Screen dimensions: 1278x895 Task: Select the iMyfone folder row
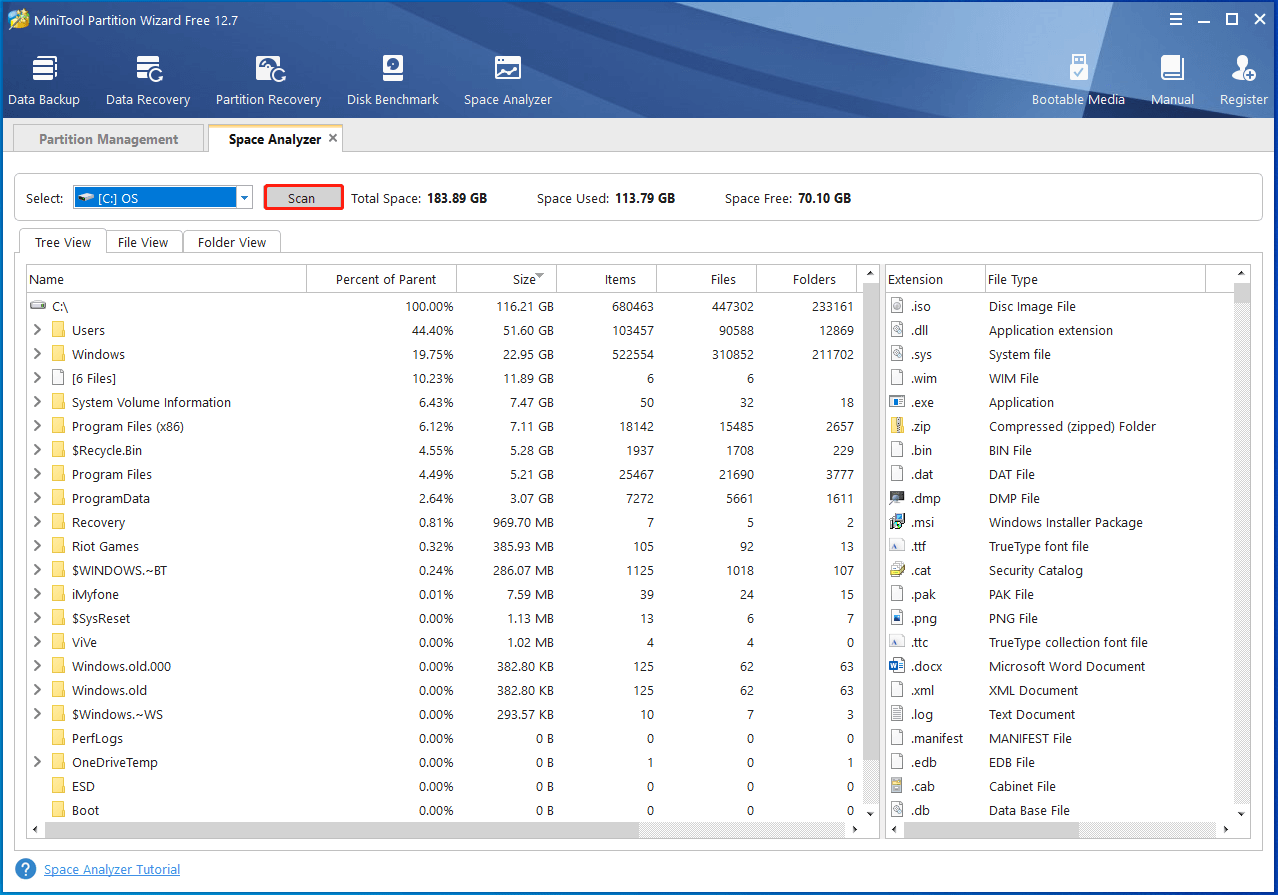click(x=444, y=594)
